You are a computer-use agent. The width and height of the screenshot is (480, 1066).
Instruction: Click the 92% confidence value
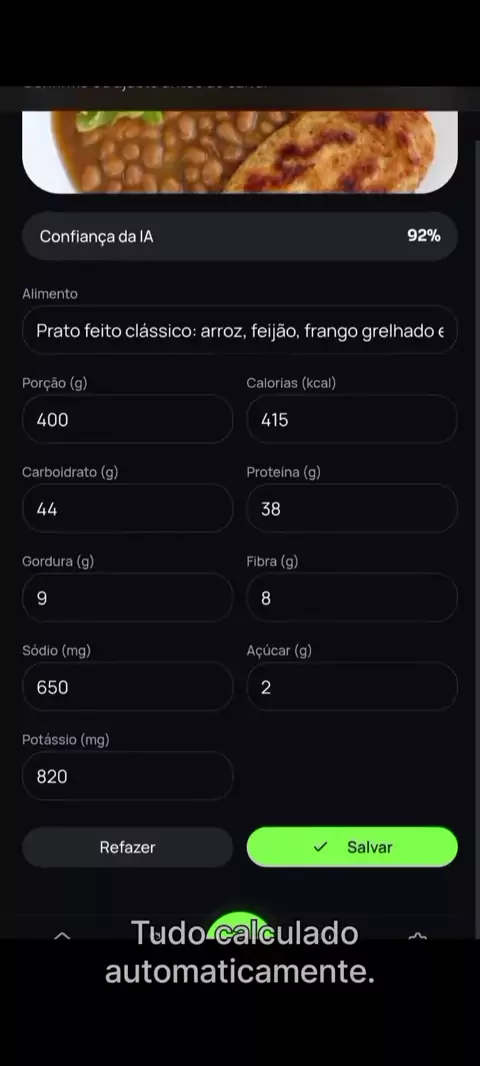pos(424,236)
